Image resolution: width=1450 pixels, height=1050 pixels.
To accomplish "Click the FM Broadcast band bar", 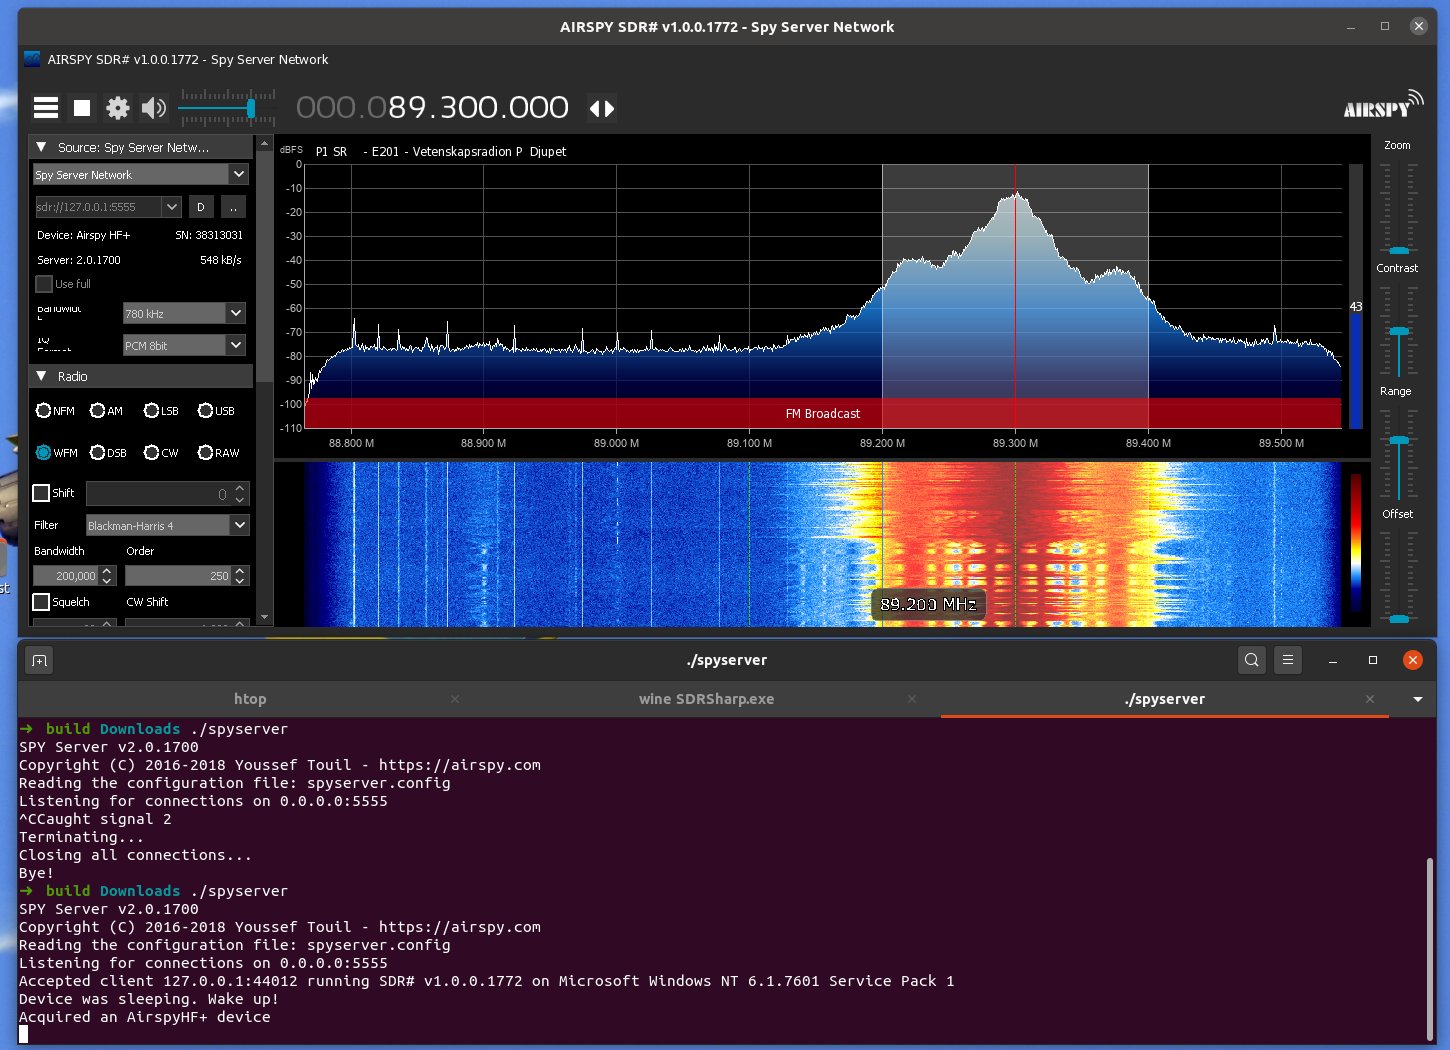I will [822, 413].
